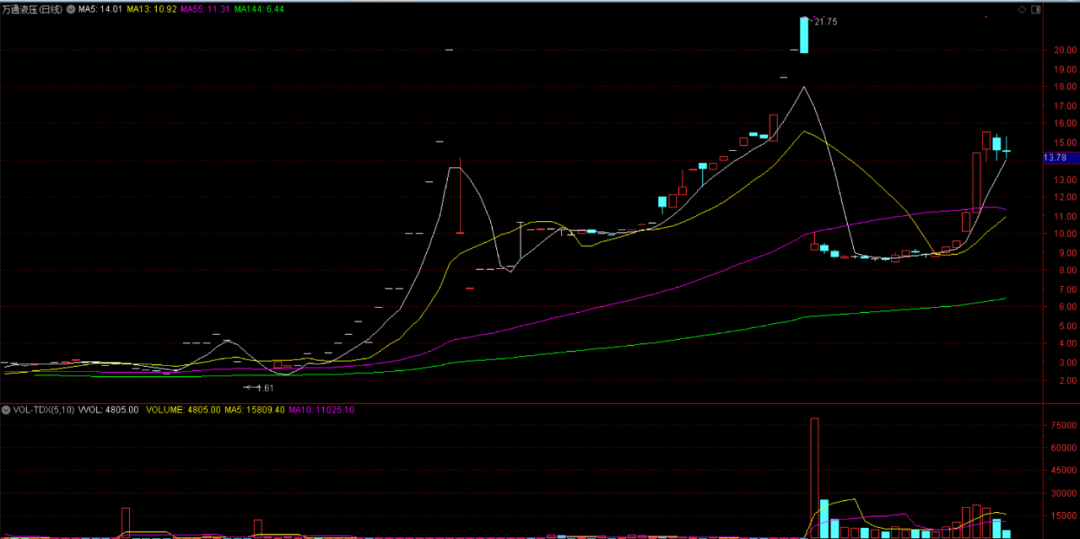Click the 13.78 current price tag
Viewport: 1080px width, 539px height.
tap(1055, 157)
